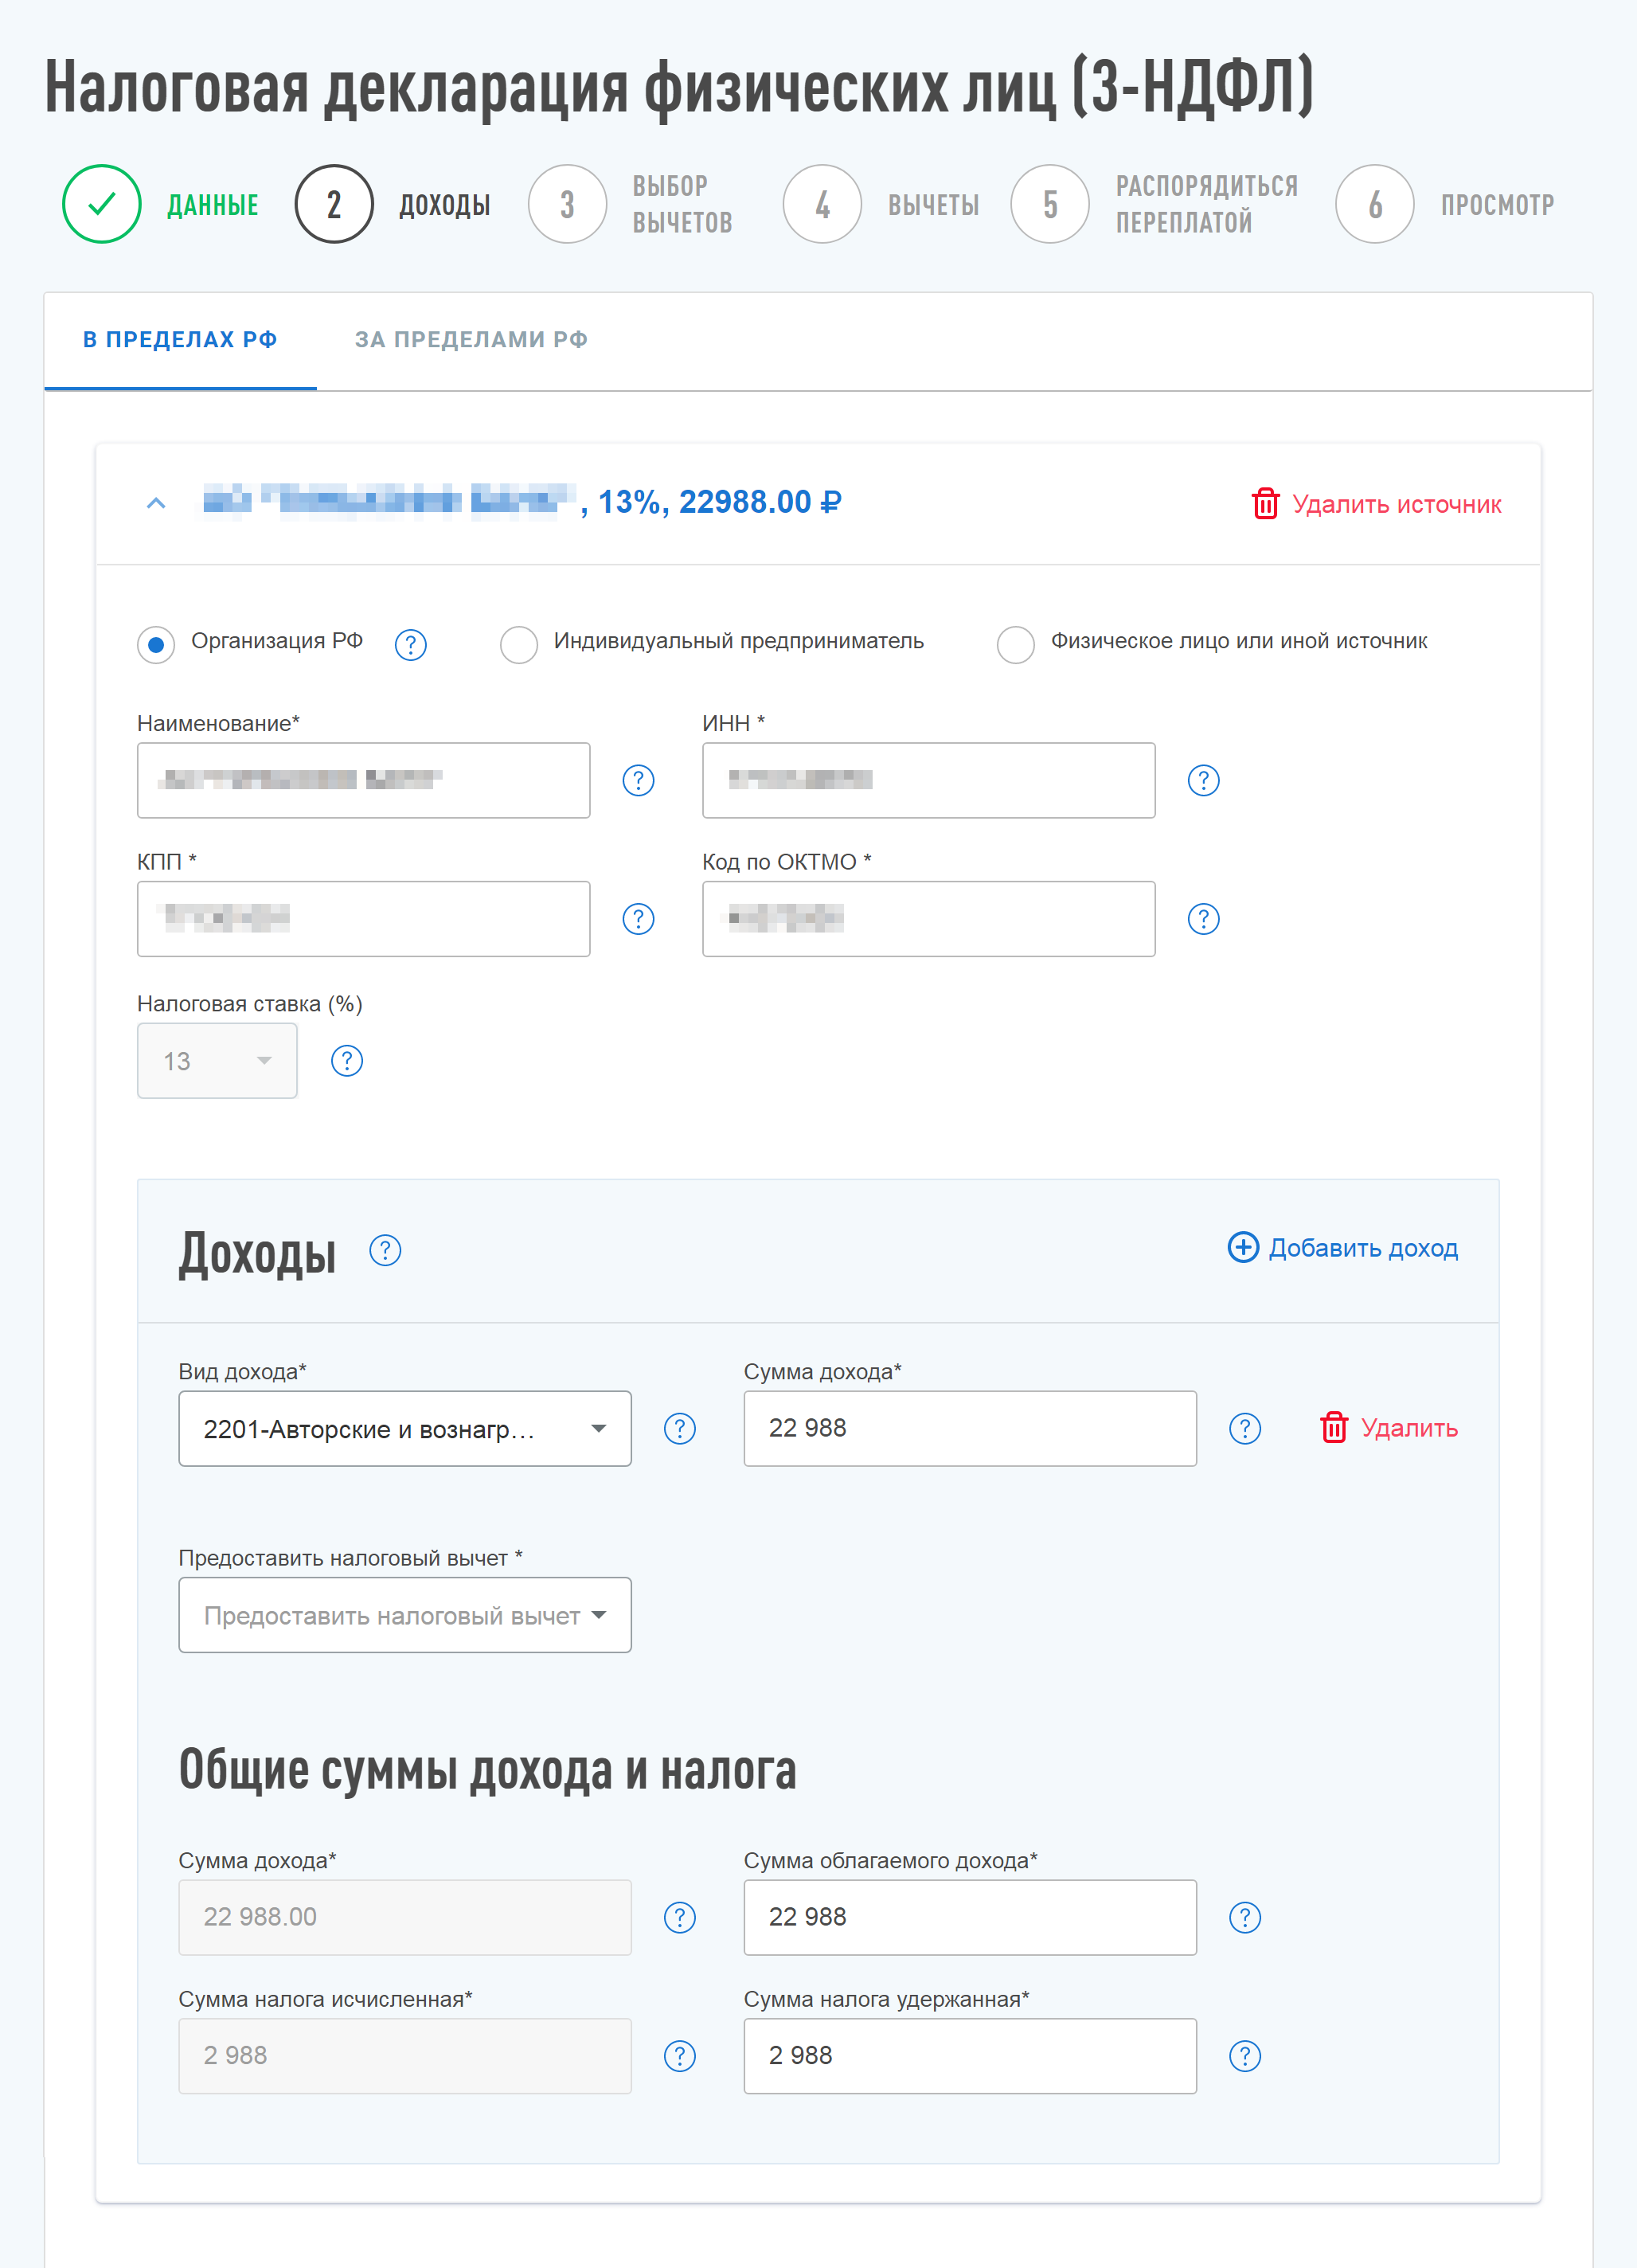The width and height of the screenshot is (1637, 2268).
Task: Click disabled Сумма налога исчисленная field
Action: pyautogui.click(x=405, y=2057)
